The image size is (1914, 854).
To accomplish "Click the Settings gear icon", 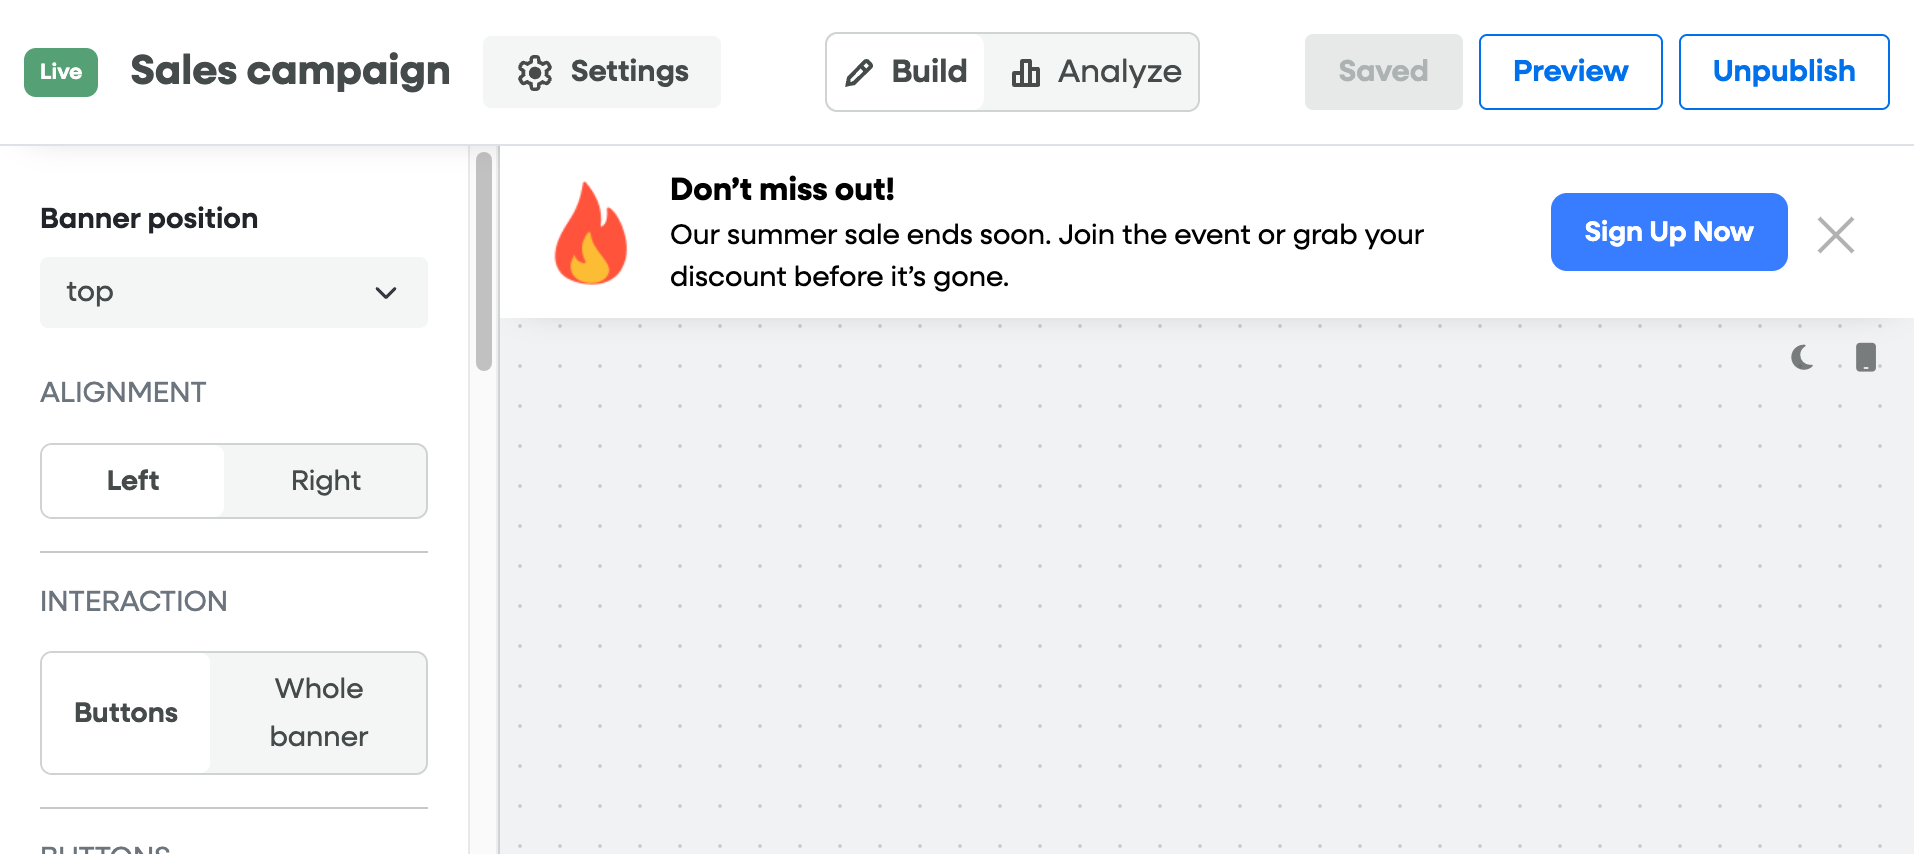I will (x=535, y=72).
